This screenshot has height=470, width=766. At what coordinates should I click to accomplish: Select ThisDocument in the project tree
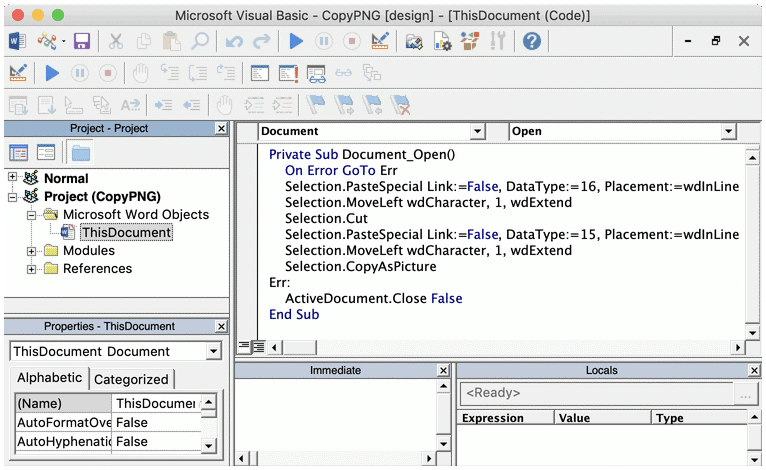127,233
